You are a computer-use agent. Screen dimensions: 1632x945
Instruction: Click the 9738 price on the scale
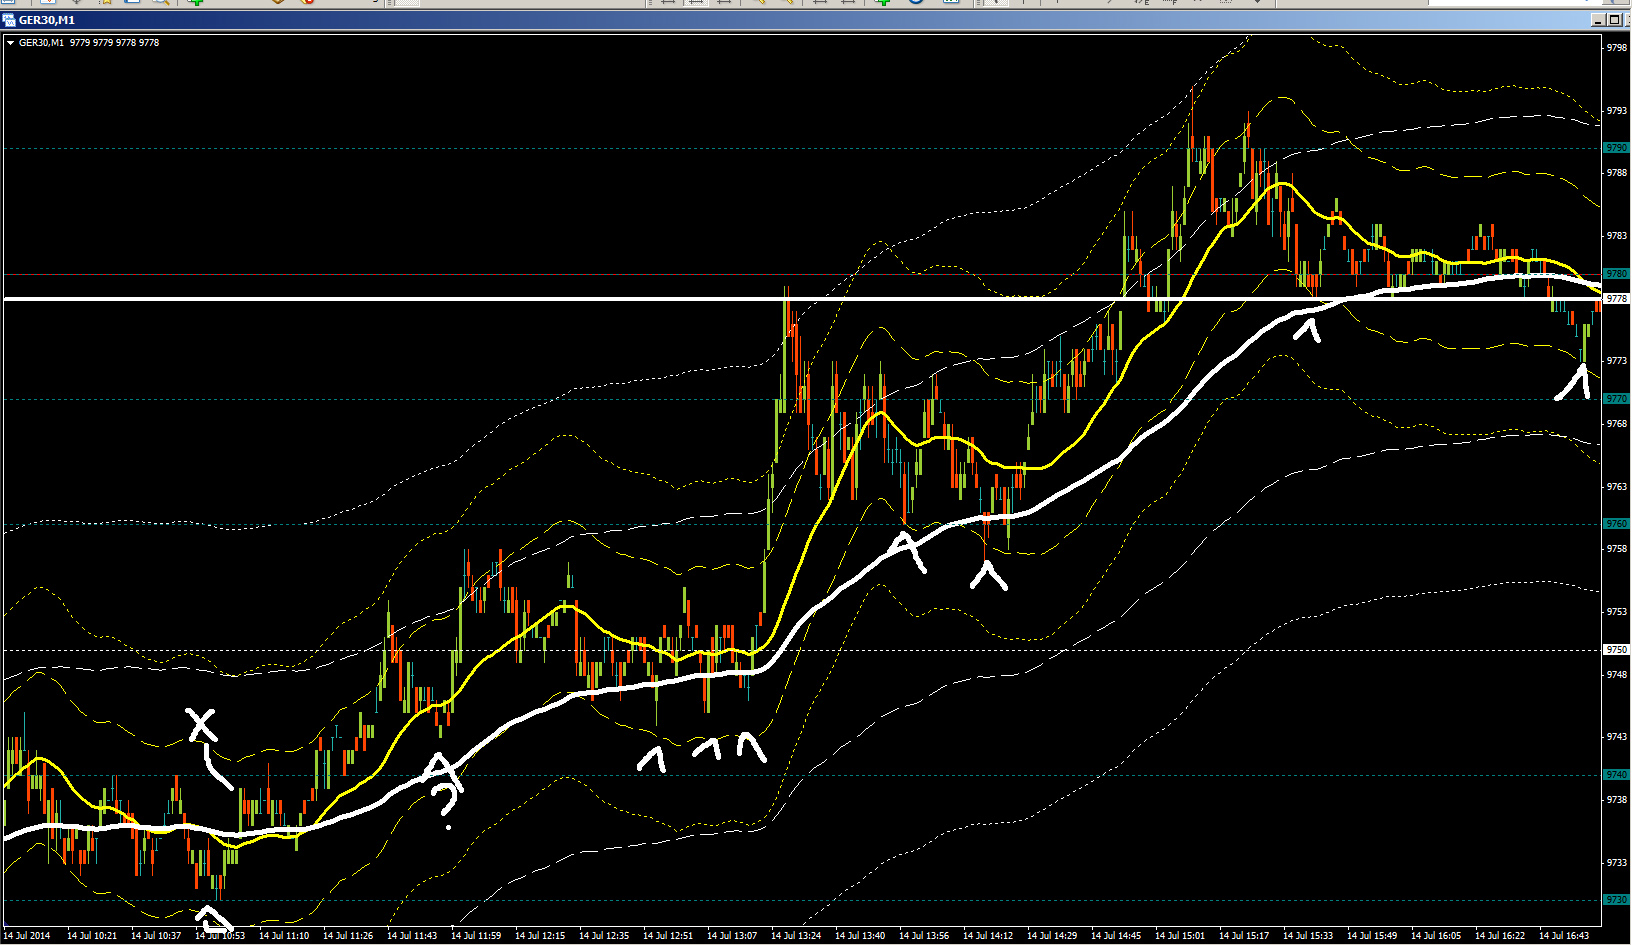tap(1616, 800)
